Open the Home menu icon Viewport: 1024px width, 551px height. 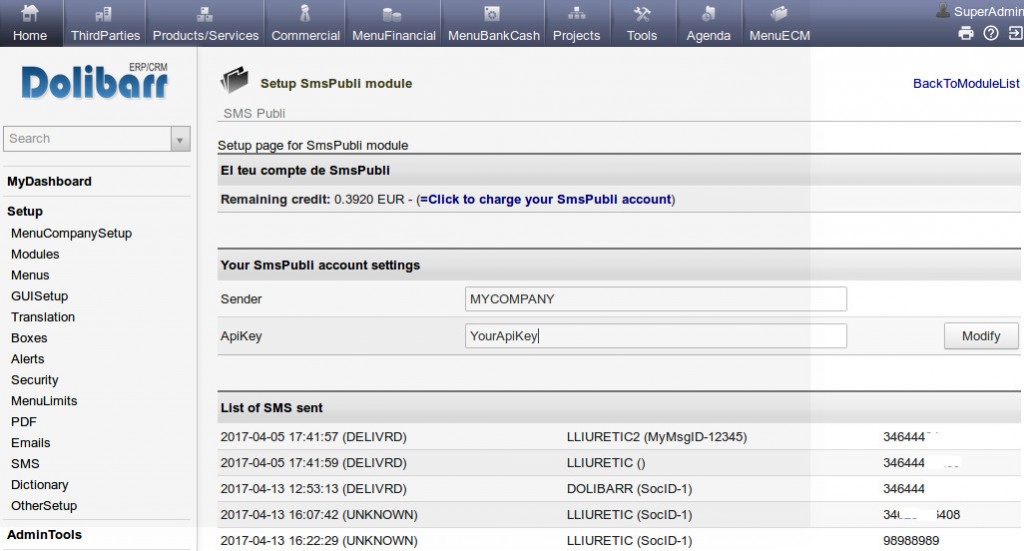click(30, 13)
